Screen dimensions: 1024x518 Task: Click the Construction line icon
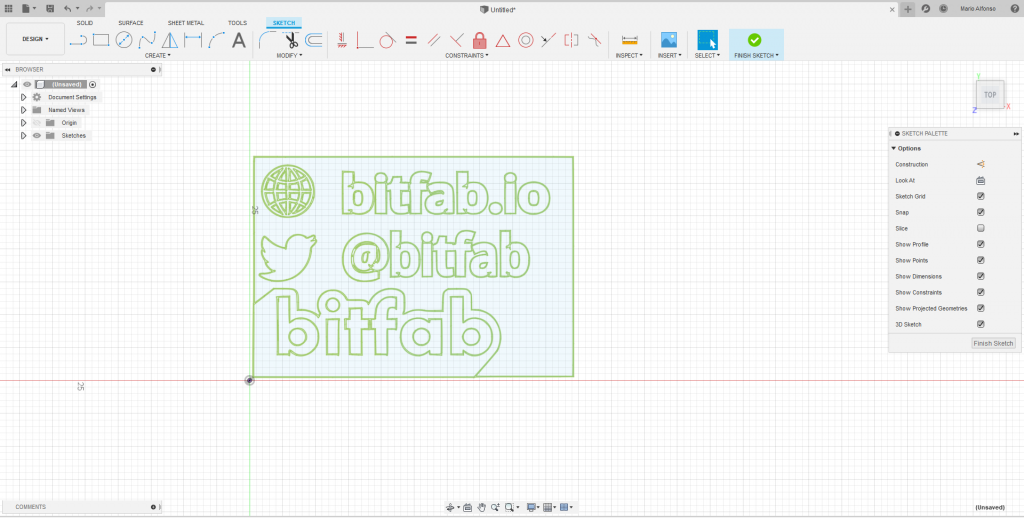pyautogui.click(x=980, y=165)
